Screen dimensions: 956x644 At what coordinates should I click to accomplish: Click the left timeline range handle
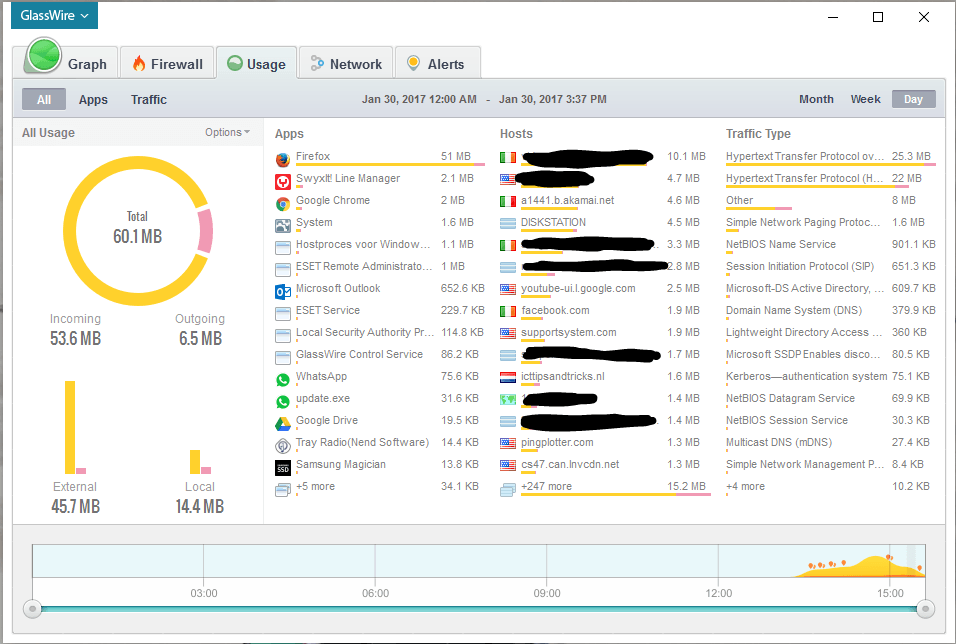click(x=33, y=609)
